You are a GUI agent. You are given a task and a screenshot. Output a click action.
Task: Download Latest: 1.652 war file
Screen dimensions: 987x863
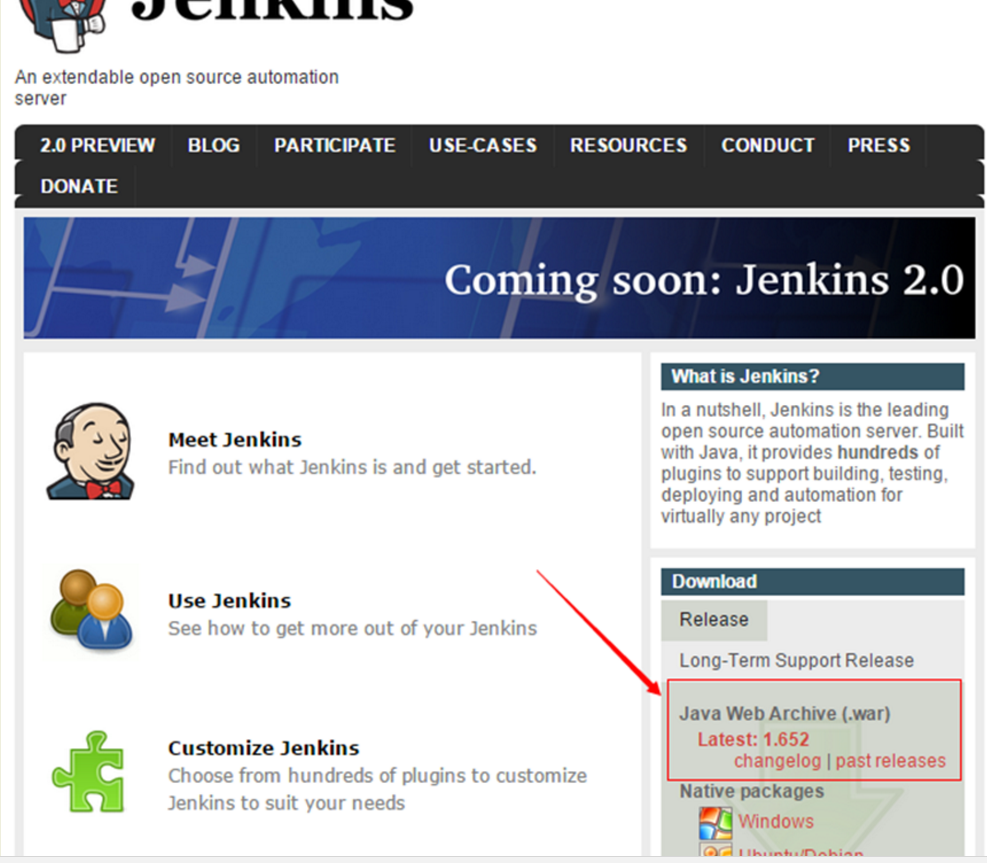753,739
